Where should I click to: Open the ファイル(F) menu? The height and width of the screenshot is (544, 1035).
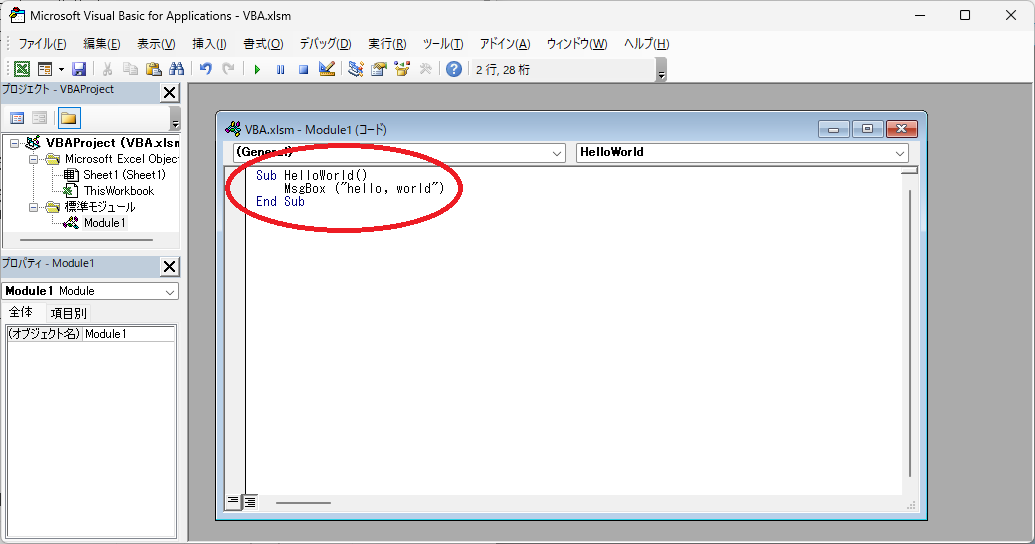point(42,44)
